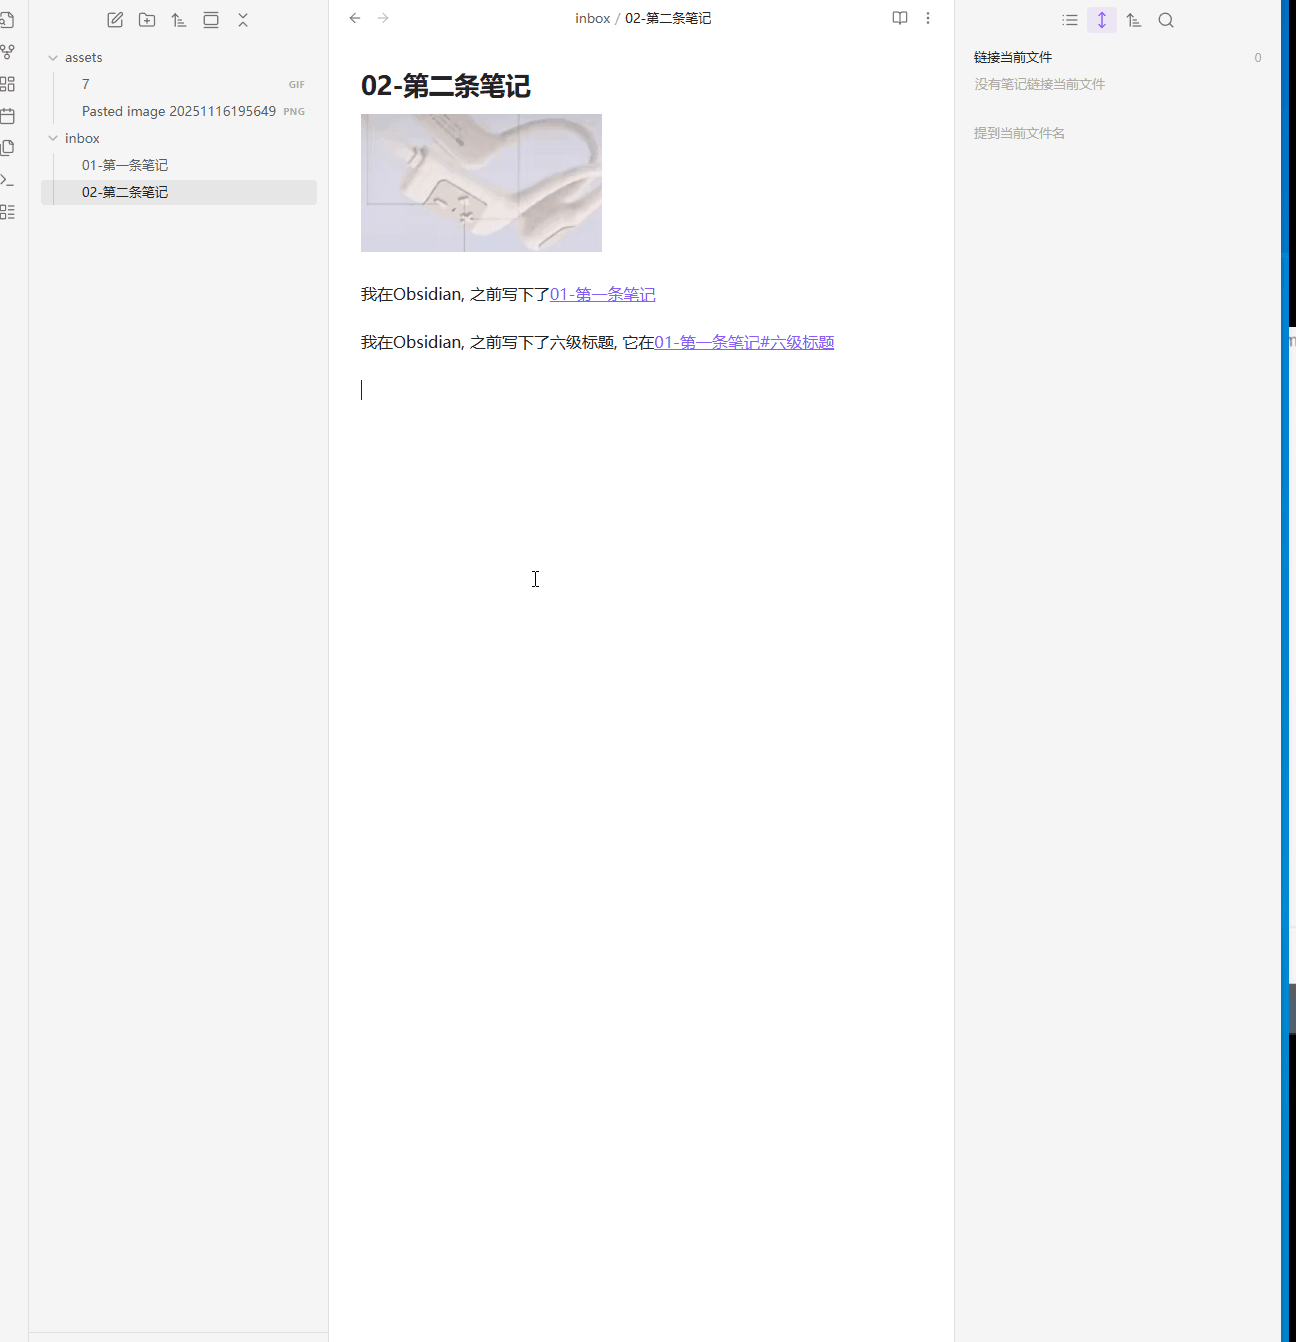Collapse the inbox folder
The height and width of the screenshot is (1342, 1296).
point(53,139)
